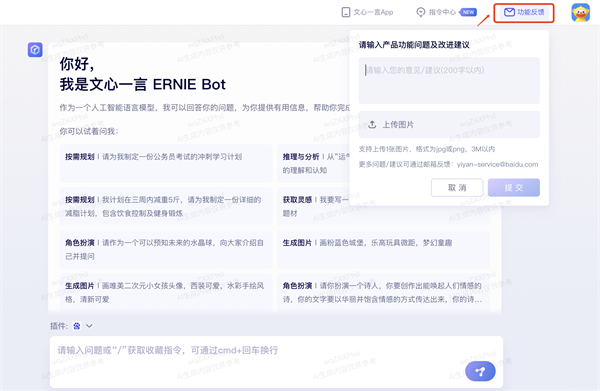The height and width of the screenshot is (391, 600).
Task: Open the 文心一言App menu item
Action: click(367, 12)
